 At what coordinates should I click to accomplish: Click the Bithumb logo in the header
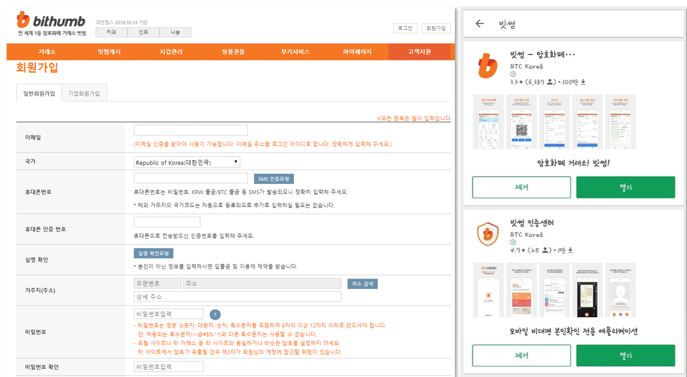[51, 20]
